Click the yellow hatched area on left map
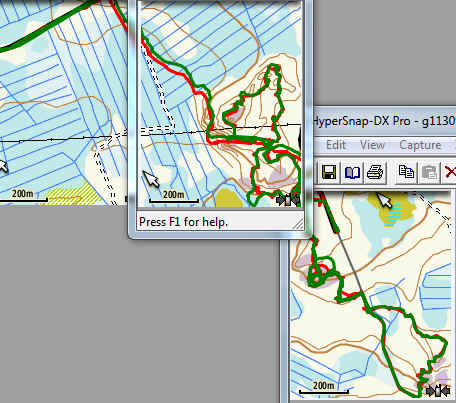This screenshot has width=456, height=403. click(x=74, y=195)
